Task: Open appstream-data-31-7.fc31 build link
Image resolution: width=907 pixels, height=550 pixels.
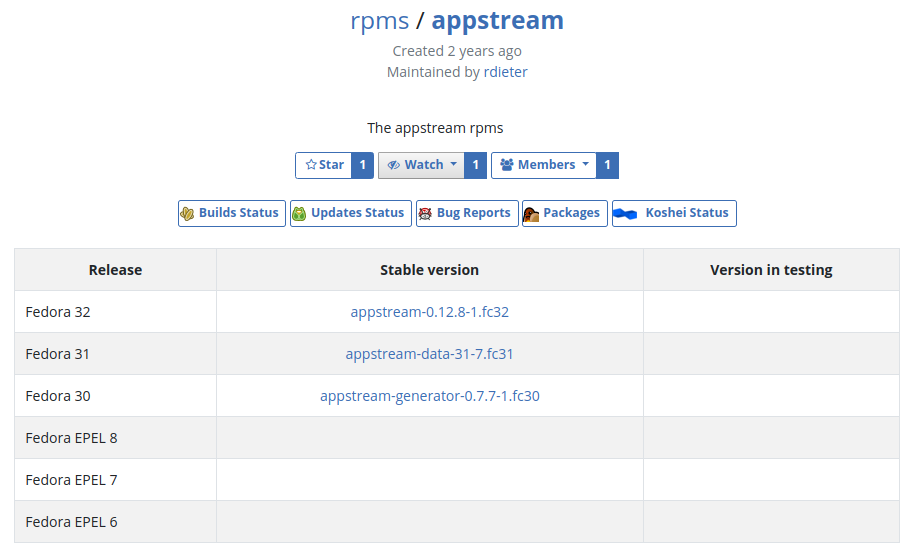Action: coord(429,354)
